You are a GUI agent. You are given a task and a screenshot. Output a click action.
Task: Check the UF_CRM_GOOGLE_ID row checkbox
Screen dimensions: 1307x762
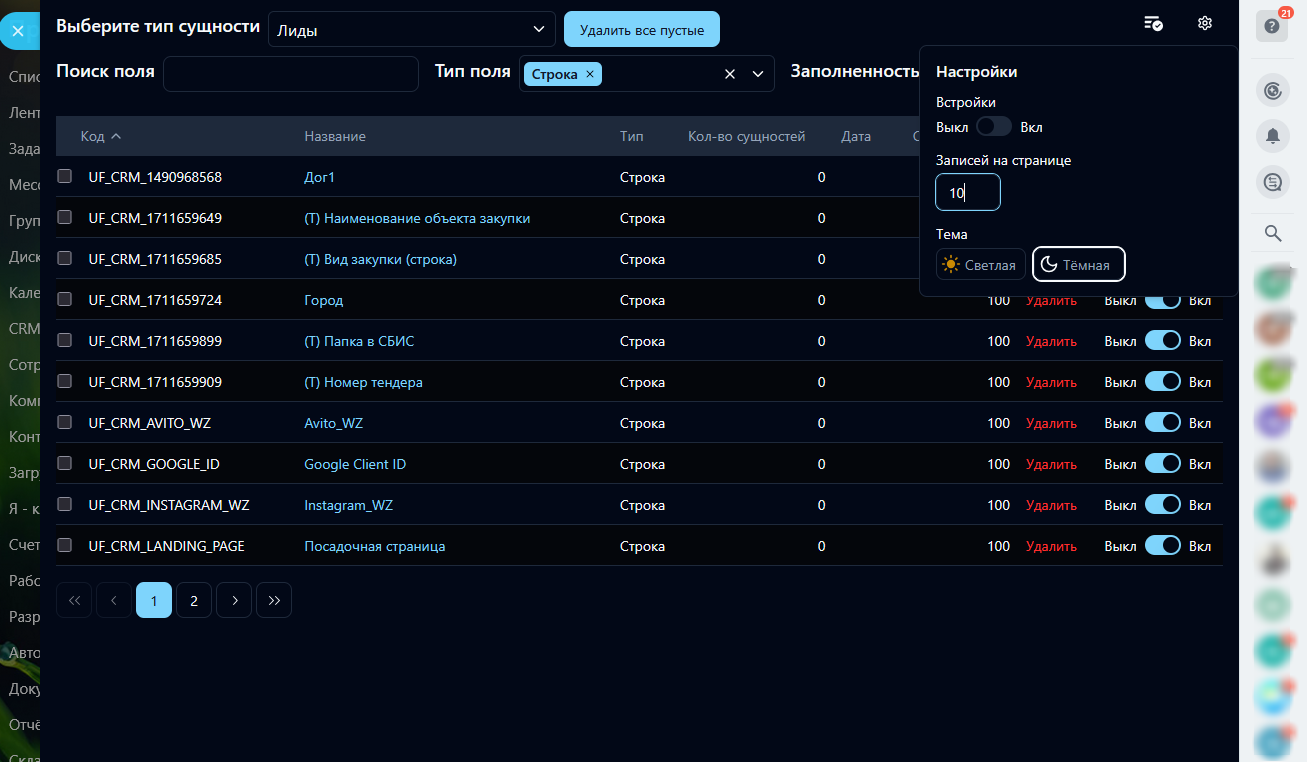(x=65, y=464)
